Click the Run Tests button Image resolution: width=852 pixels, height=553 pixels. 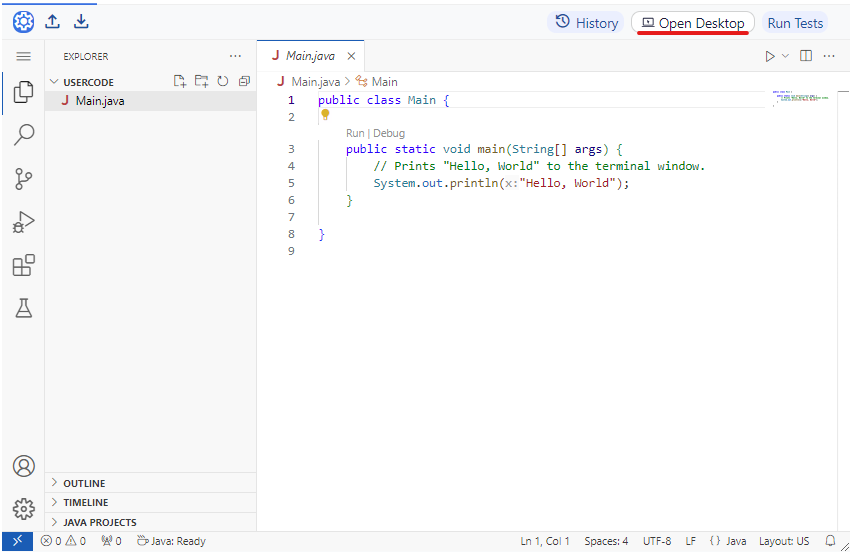tap(795, 23)
